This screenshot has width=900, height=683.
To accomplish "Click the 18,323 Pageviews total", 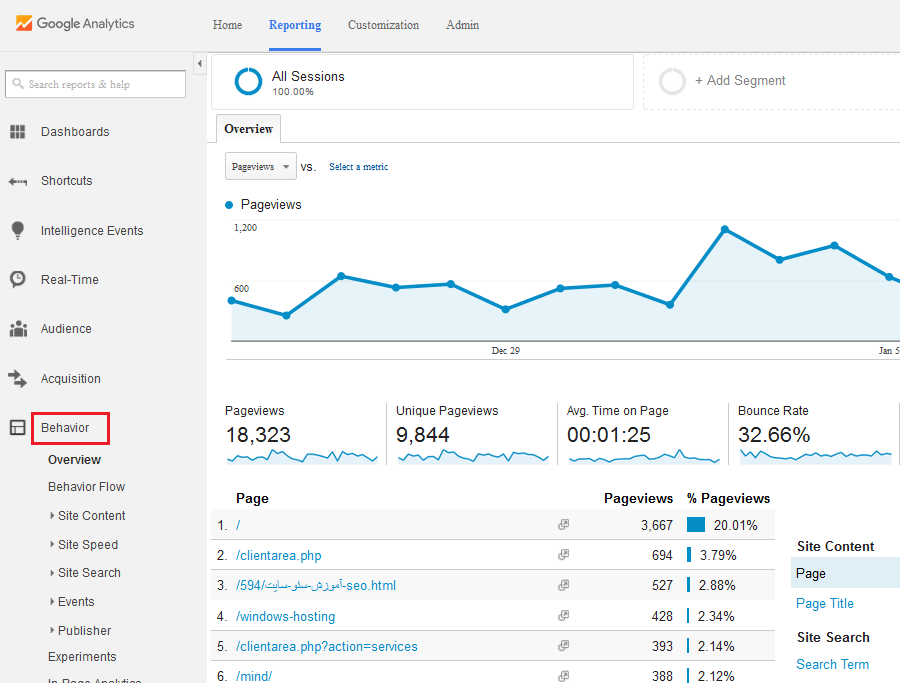I will pos(258,434).
